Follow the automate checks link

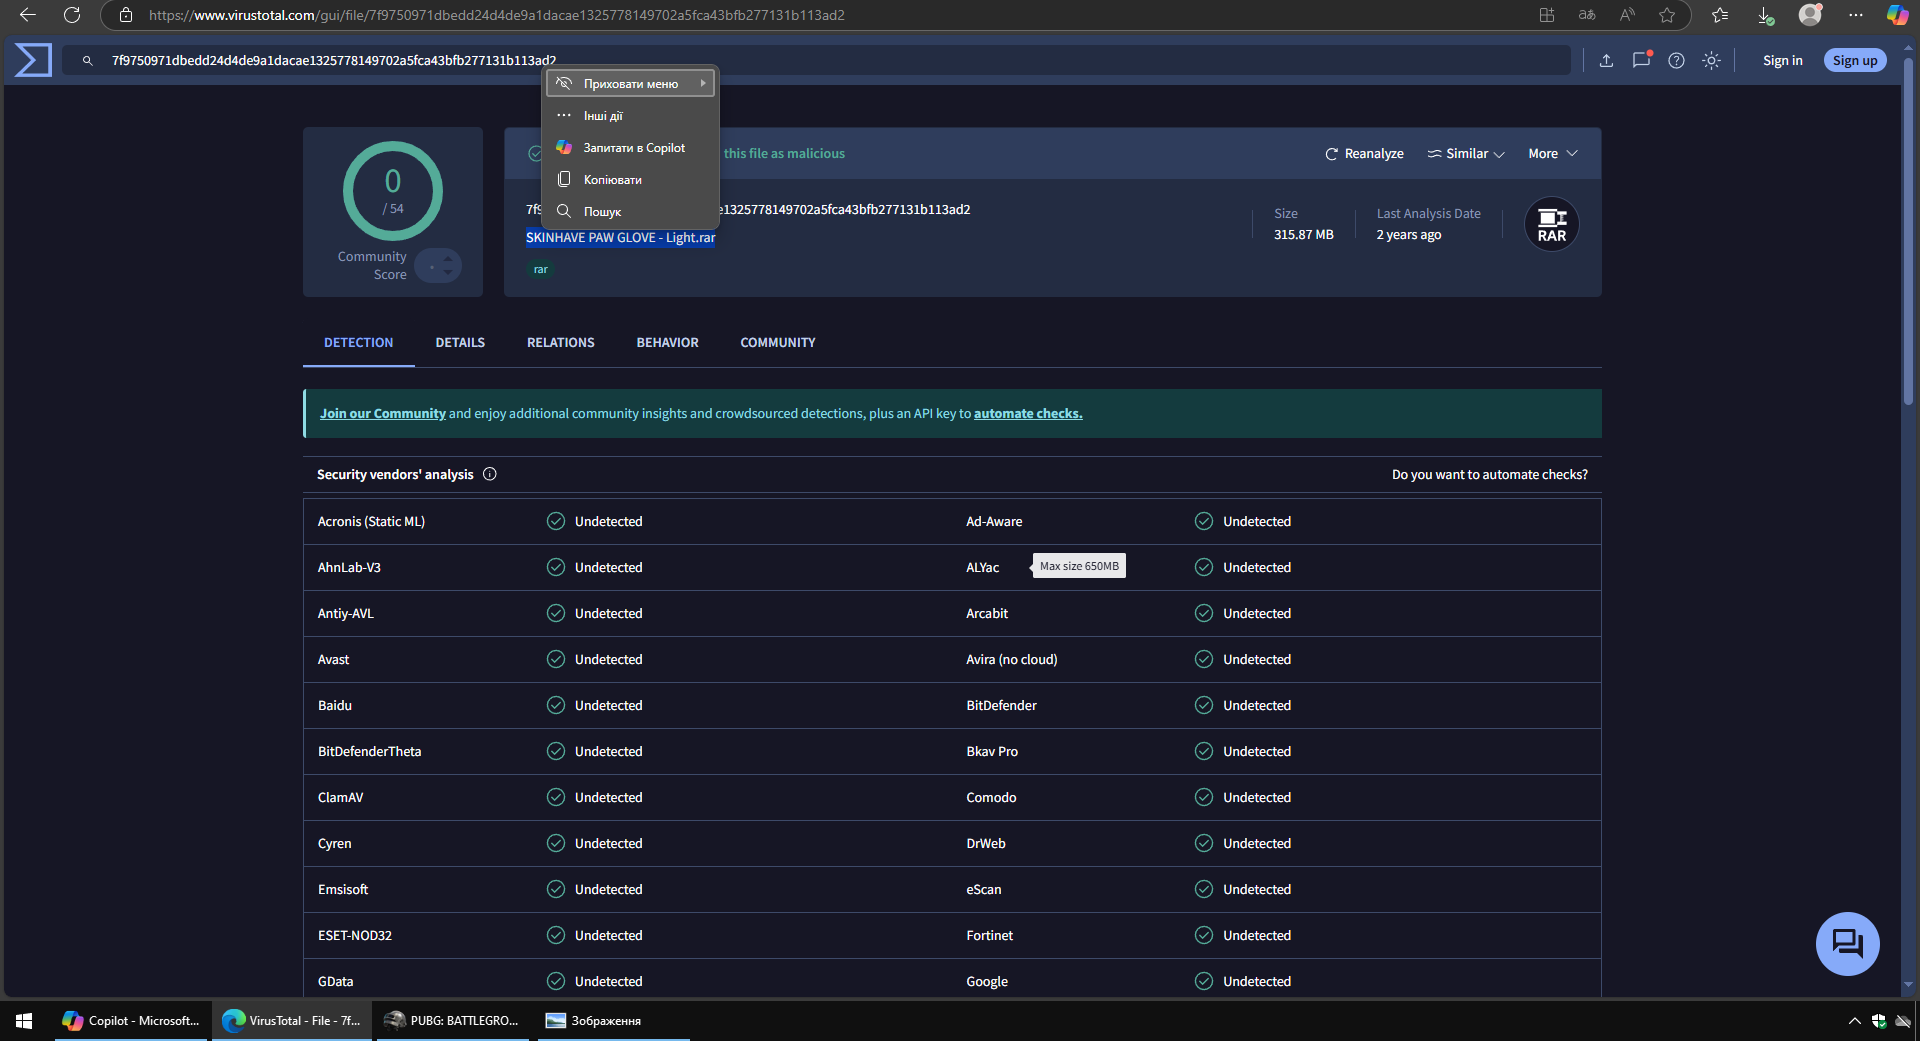(x=1028, y=414)
